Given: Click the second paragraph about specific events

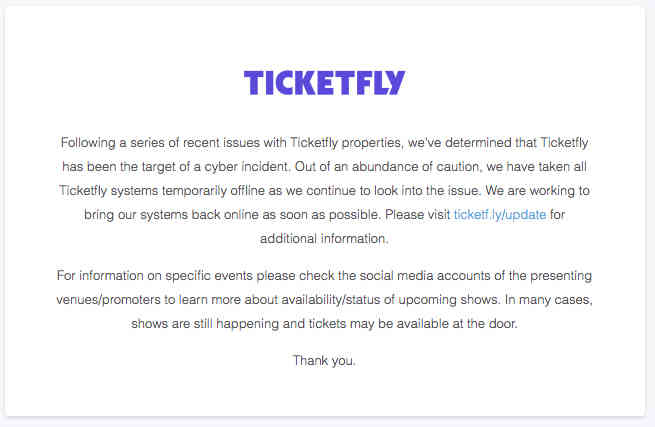Looking at the screenshot, I should [x=324, y=299].
